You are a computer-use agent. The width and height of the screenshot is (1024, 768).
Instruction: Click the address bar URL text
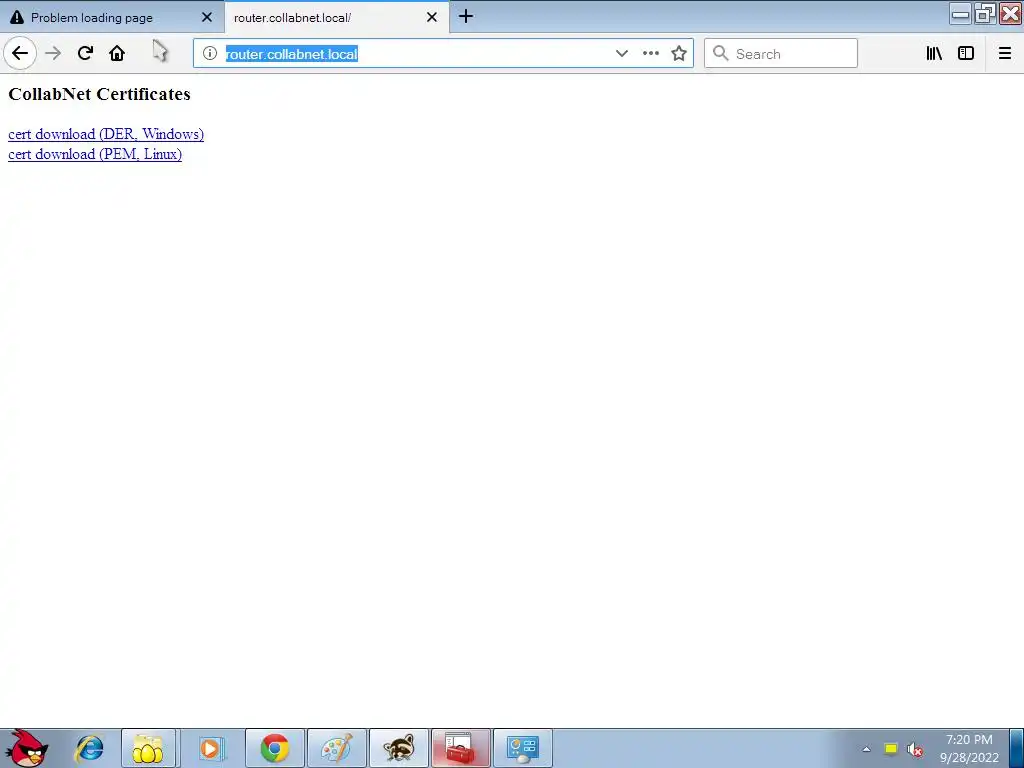click(x=292, y=54)
